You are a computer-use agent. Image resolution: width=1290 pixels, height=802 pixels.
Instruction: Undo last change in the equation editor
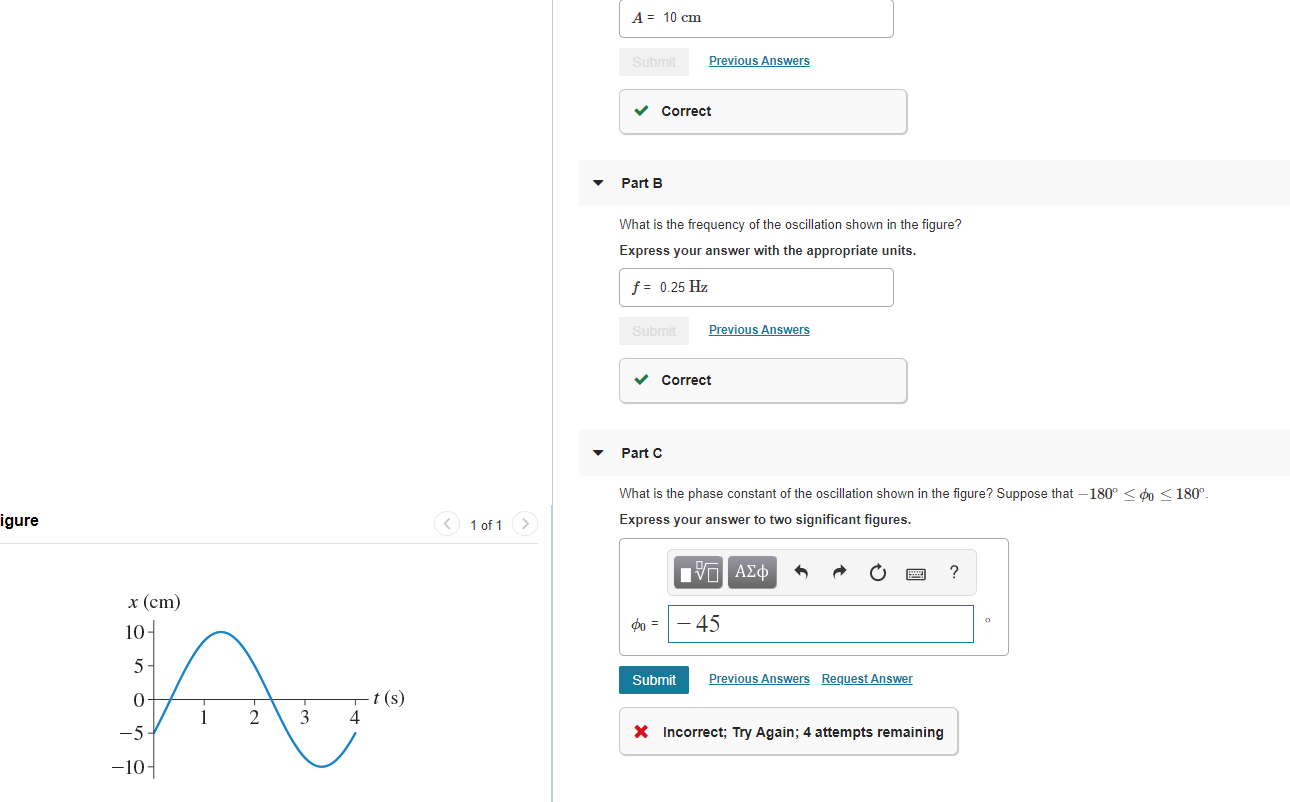click(800, 572)
